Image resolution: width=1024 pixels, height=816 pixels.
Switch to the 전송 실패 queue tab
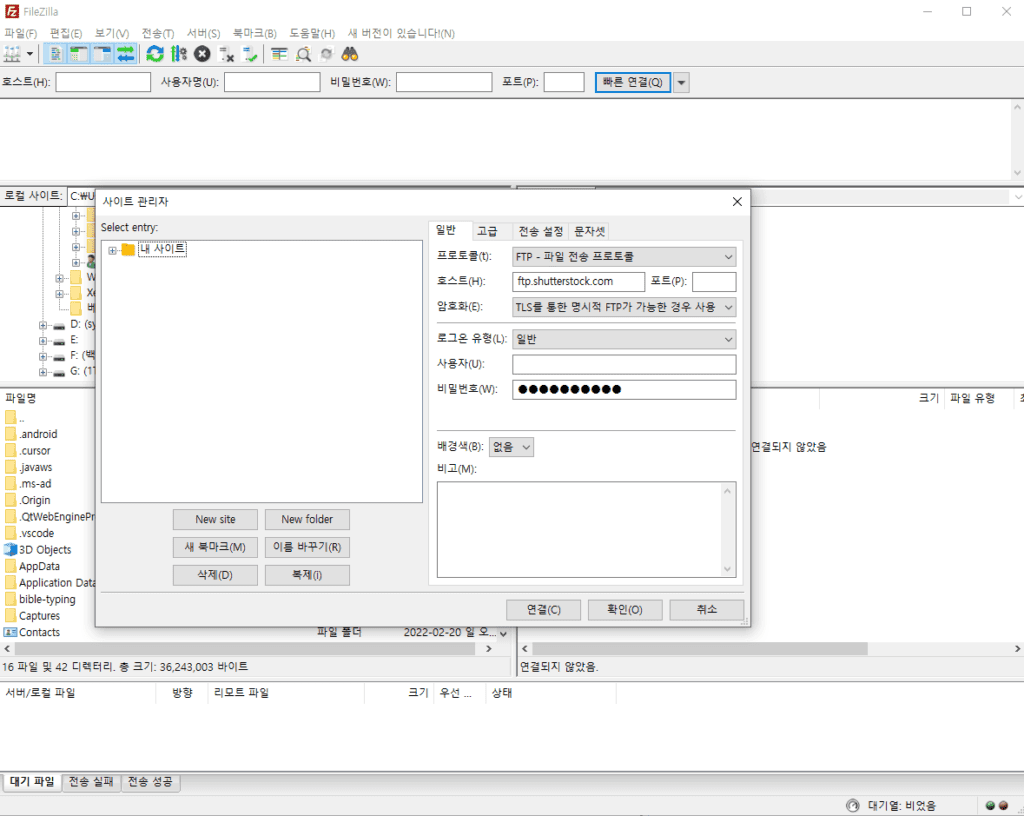click(91, 782)
